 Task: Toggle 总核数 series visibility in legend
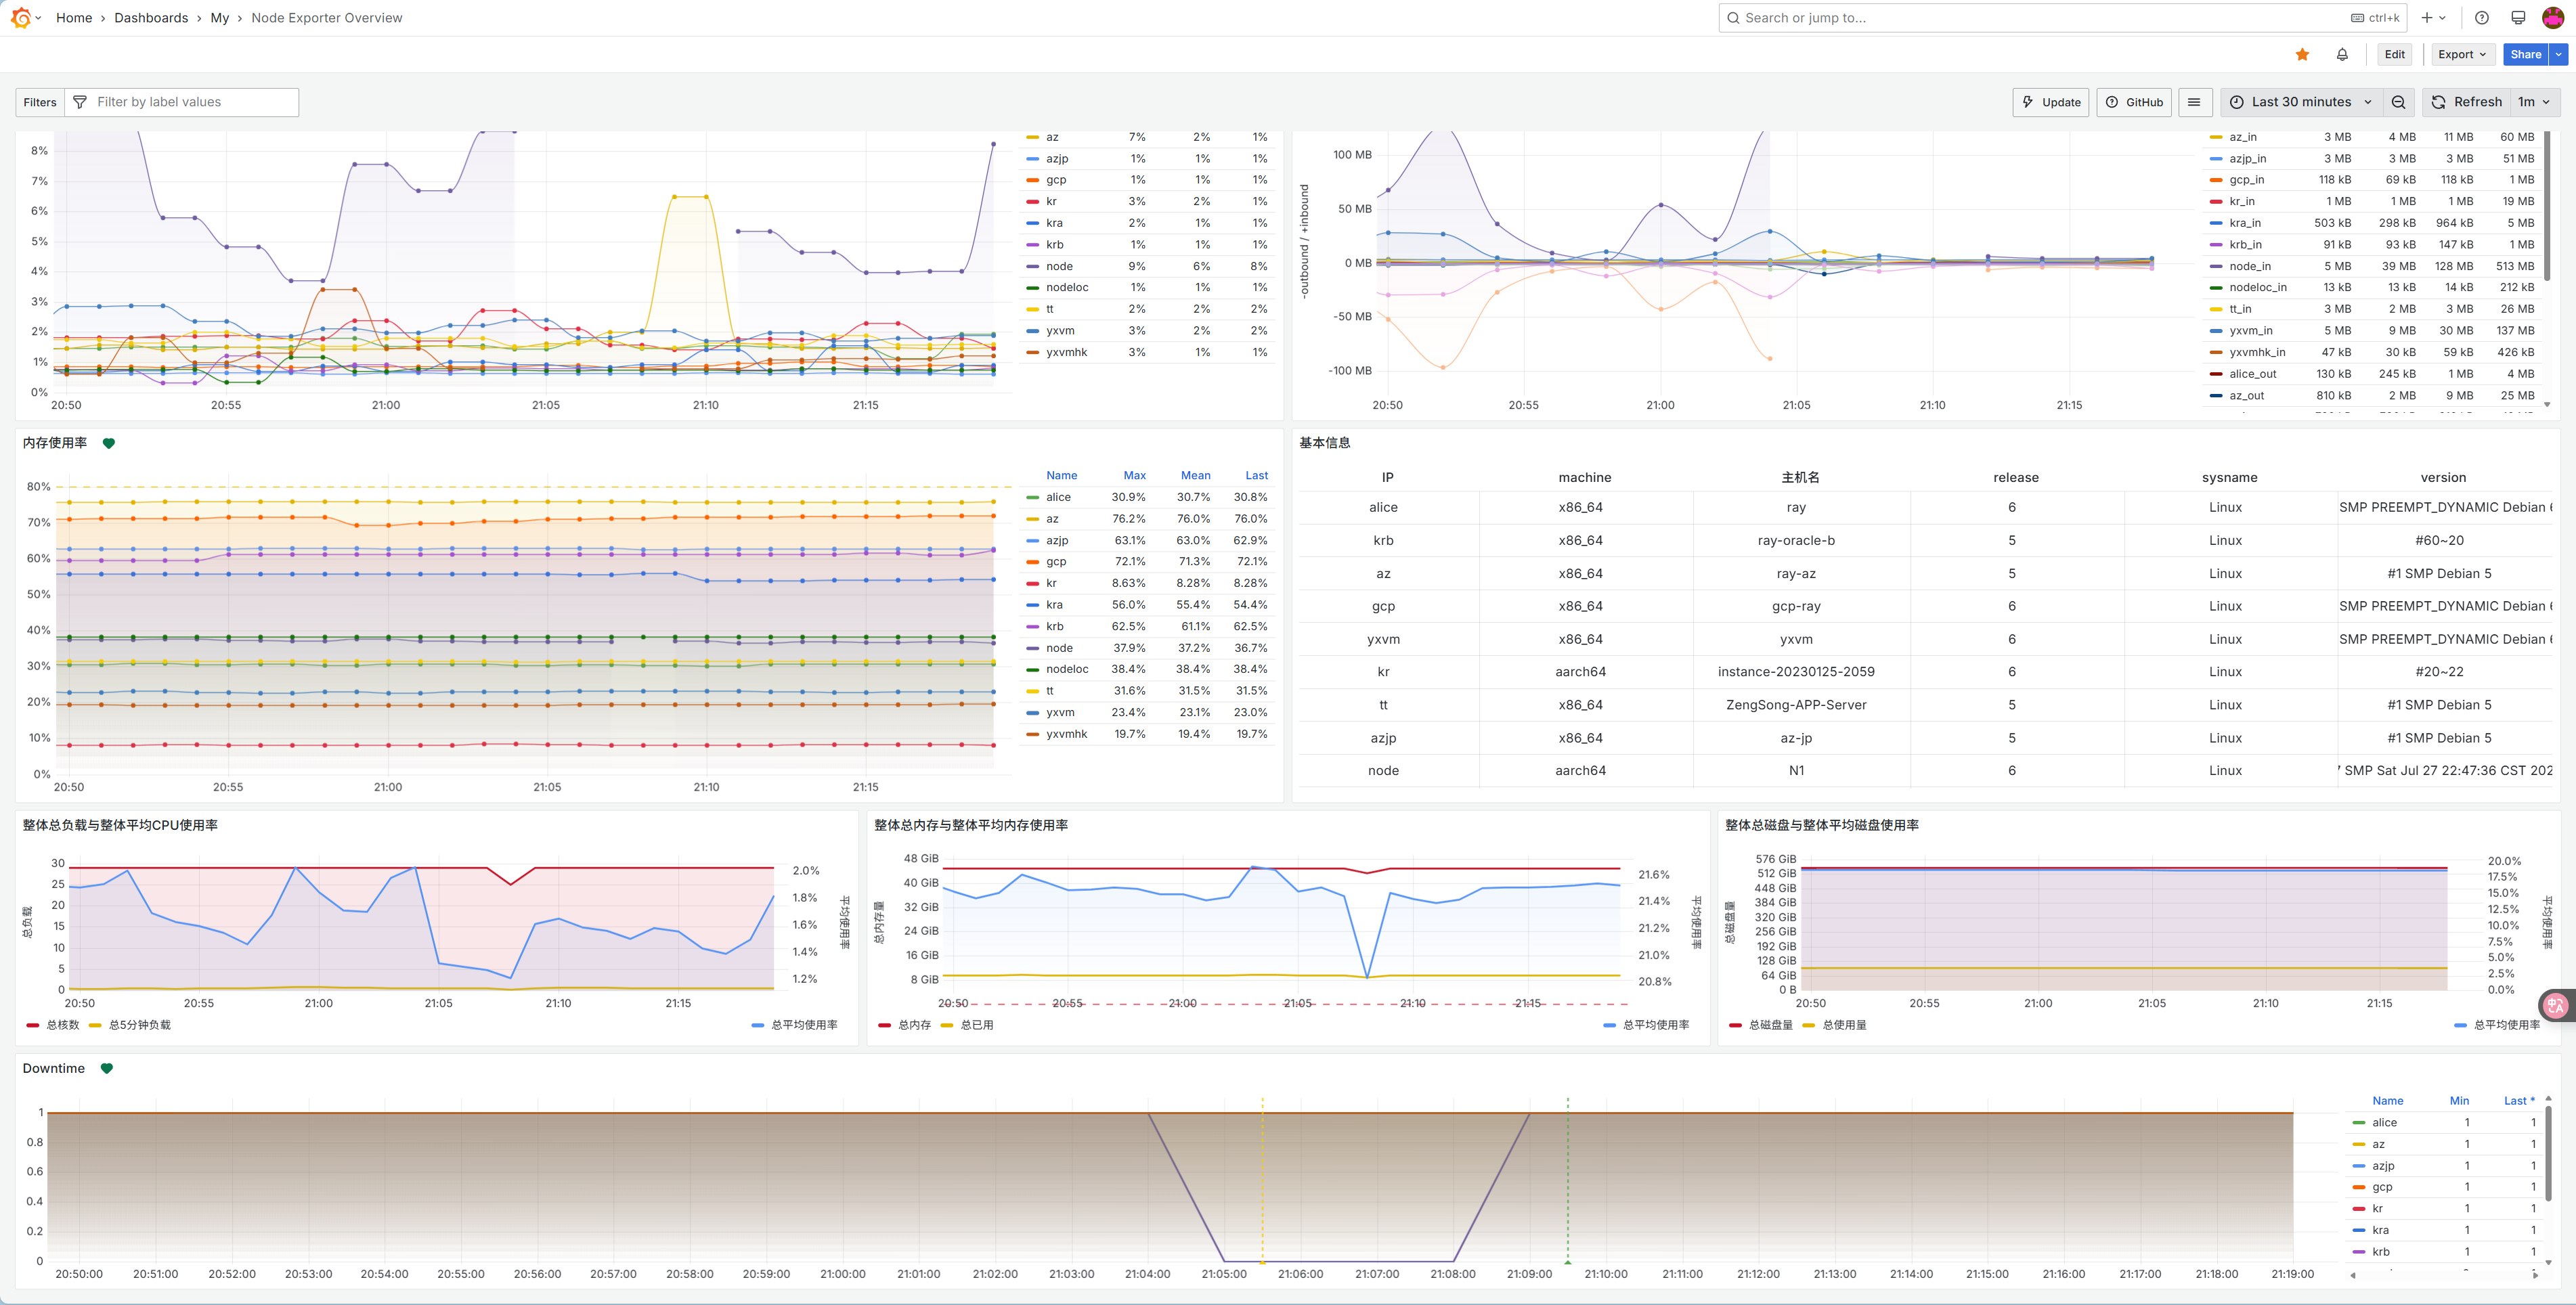pos(62,1025)
